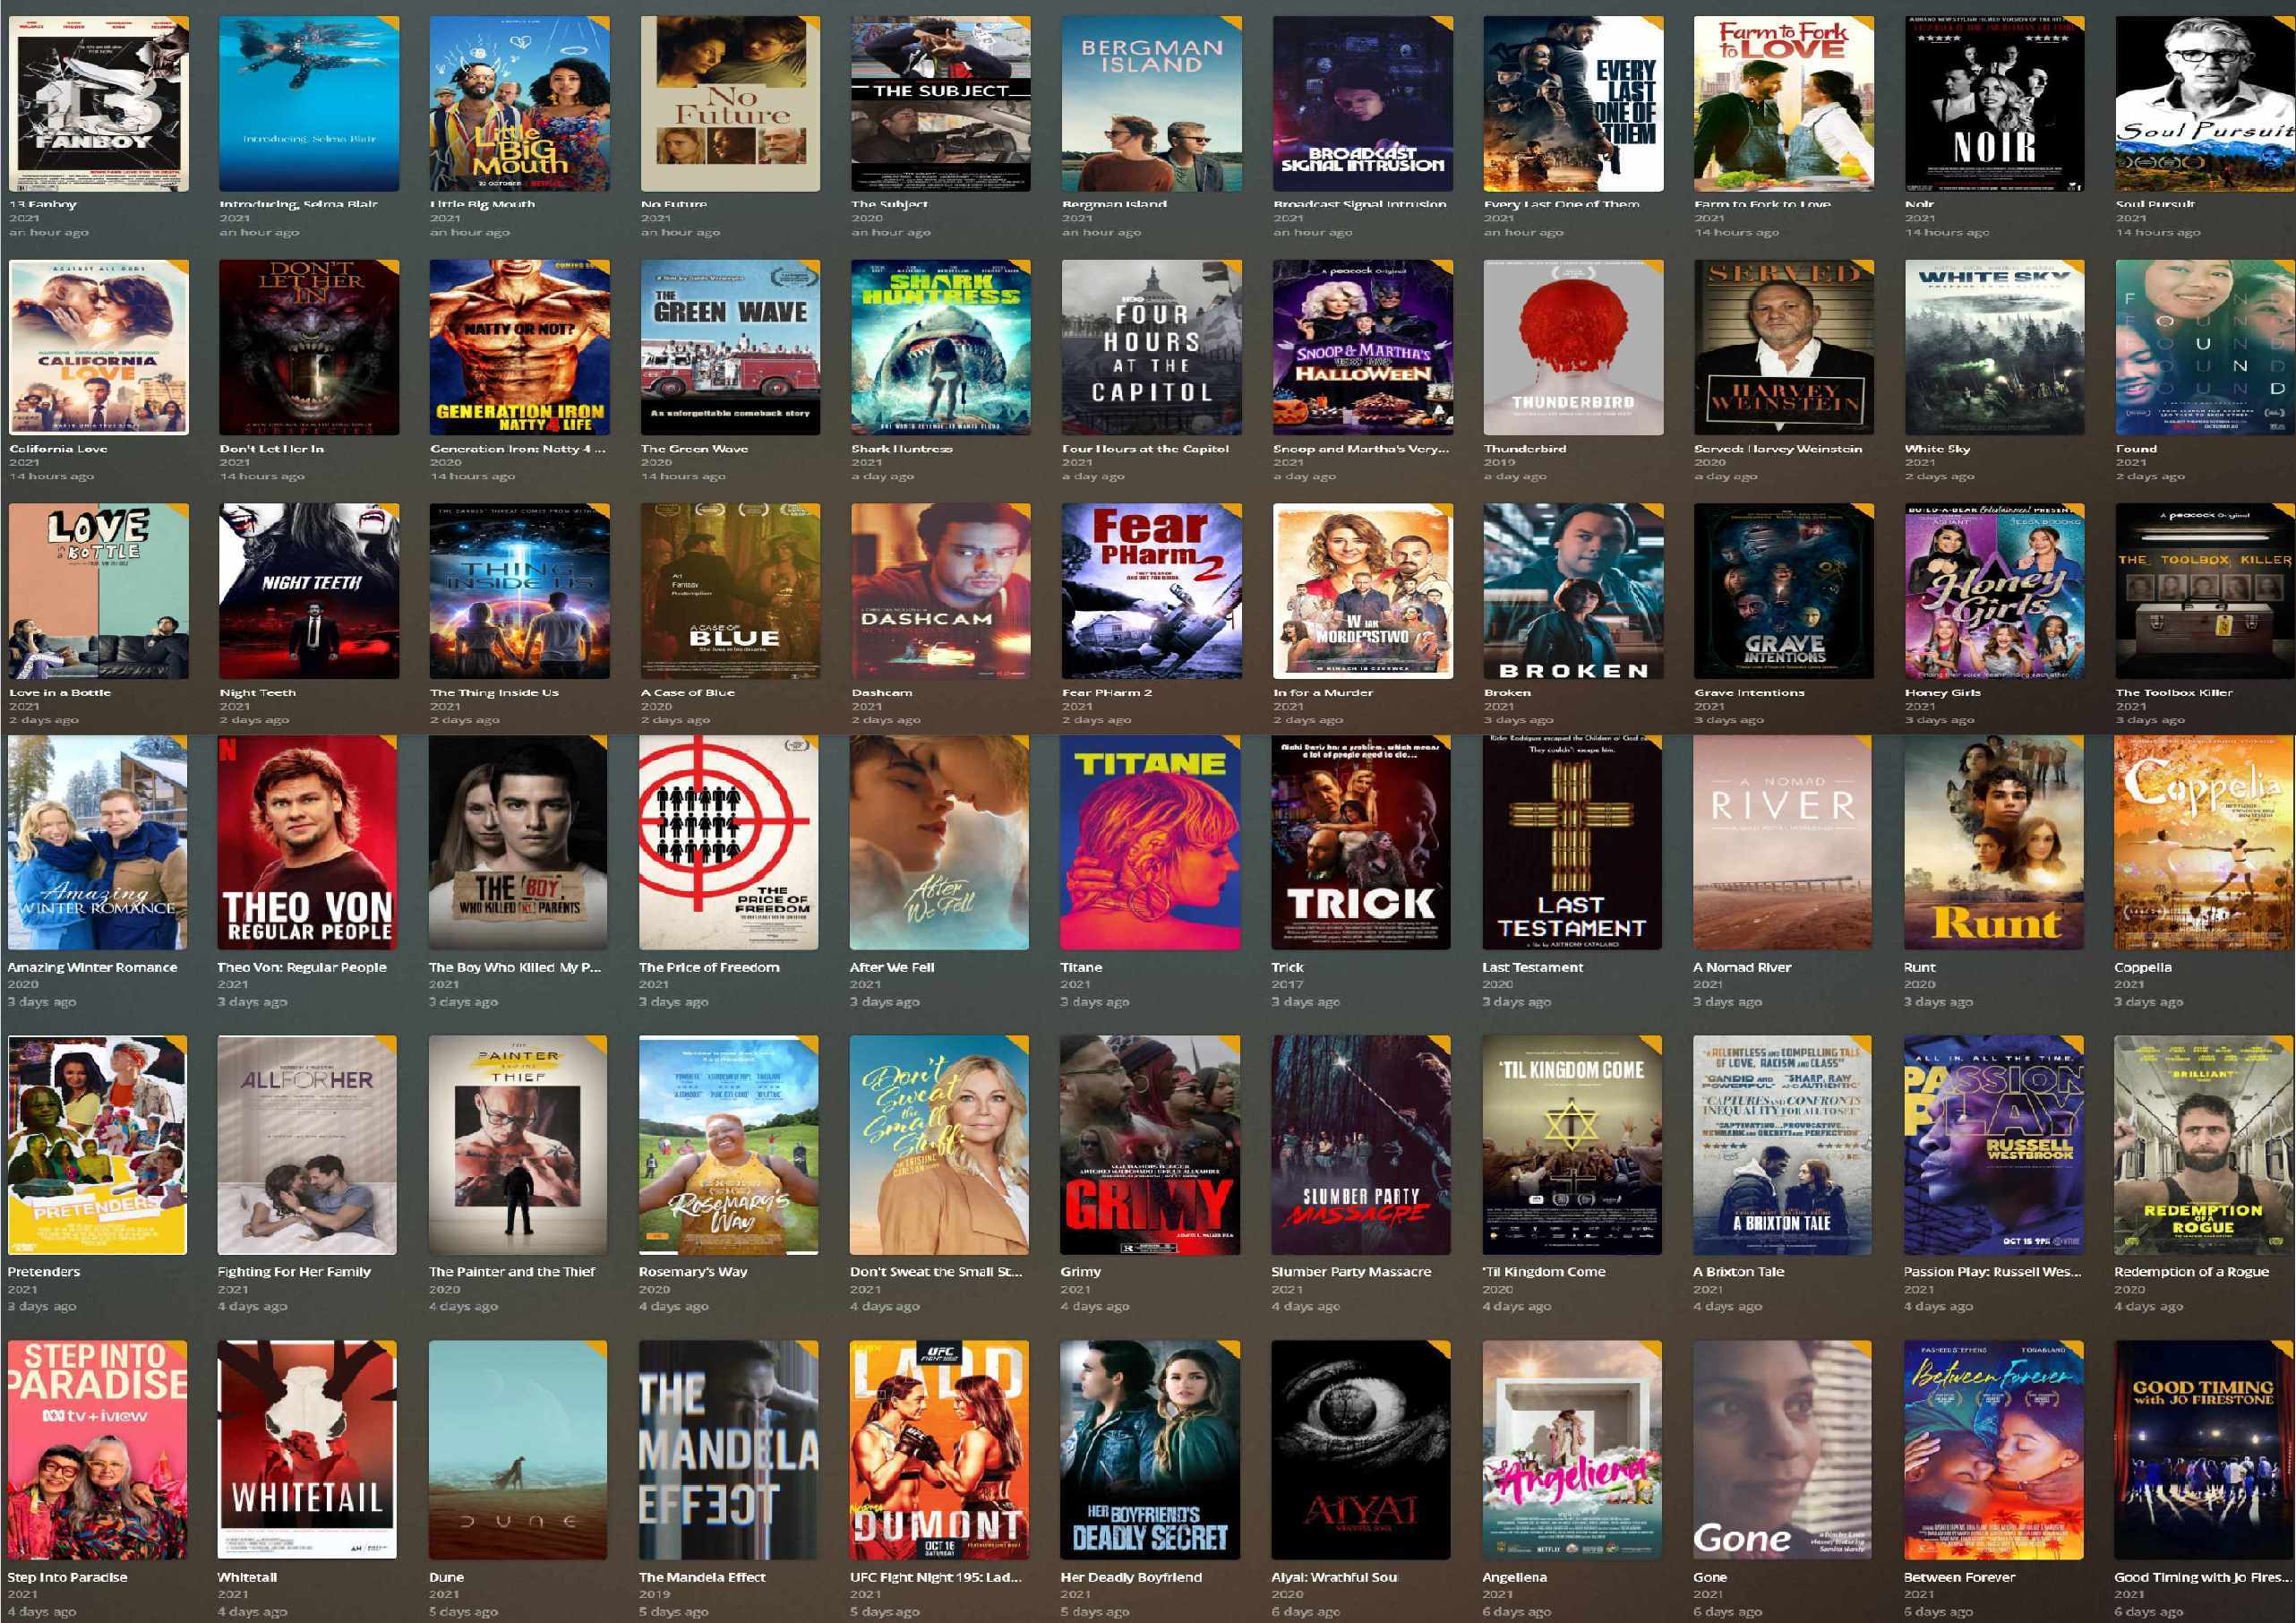
Task: Select the Night Teeth poster
Action: pos(308,590)
